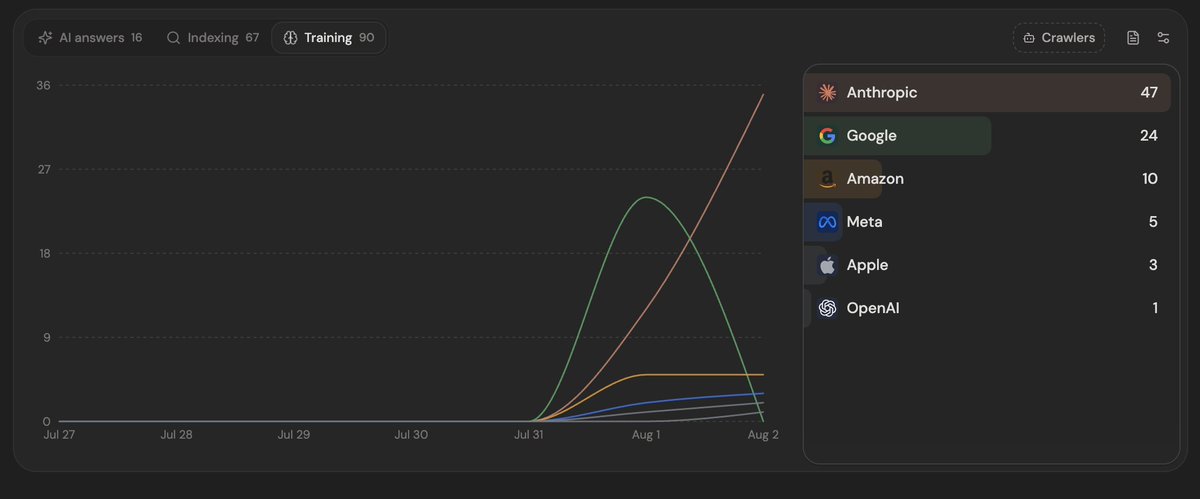Viewport: 1200px width, 499px height.
Task: Select the Apple row label
Action: pos(868,265)
